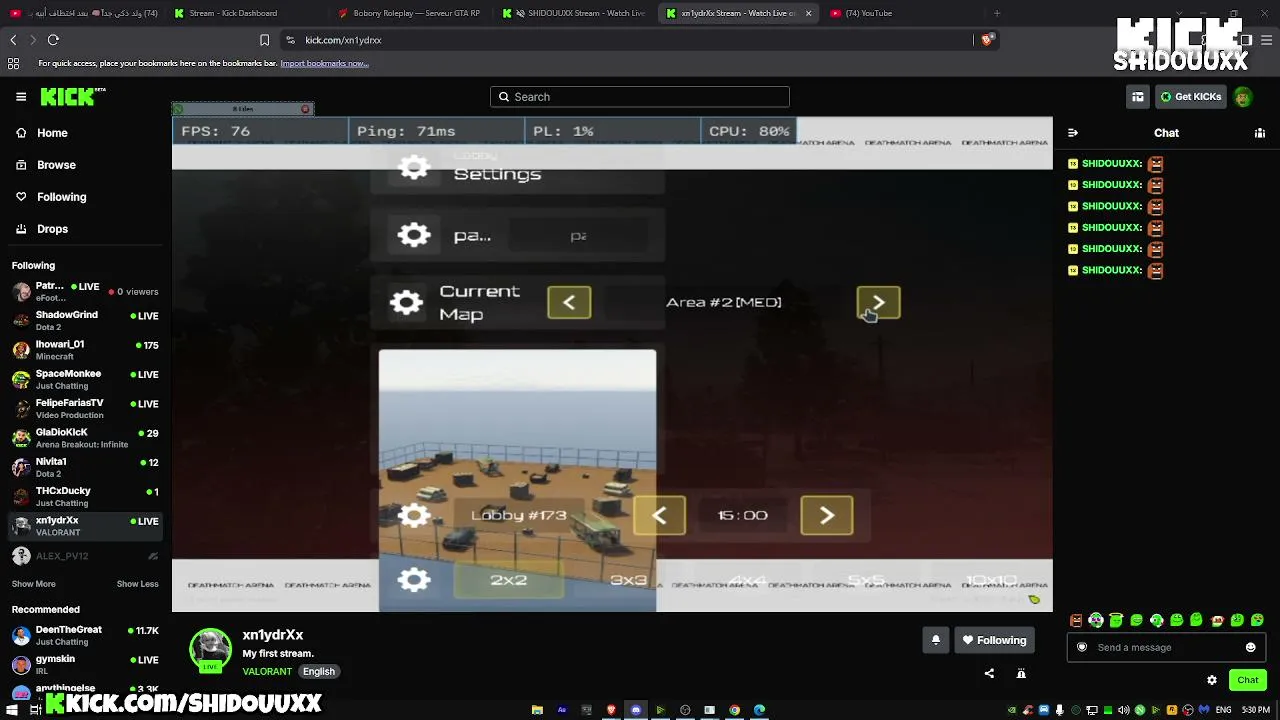
Task: Open FelipeFariasTV channel in the sidebar
Action: (86, 408)
